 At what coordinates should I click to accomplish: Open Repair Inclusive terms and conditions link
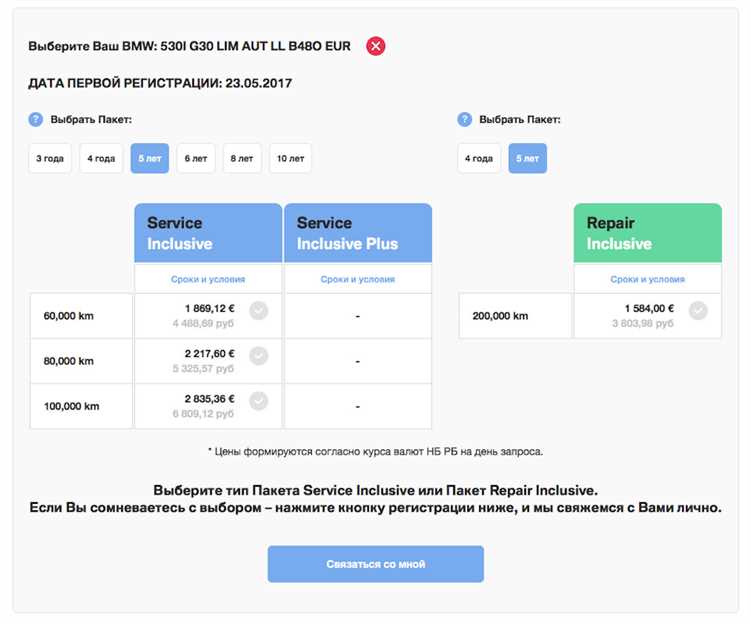click(648, 279)
